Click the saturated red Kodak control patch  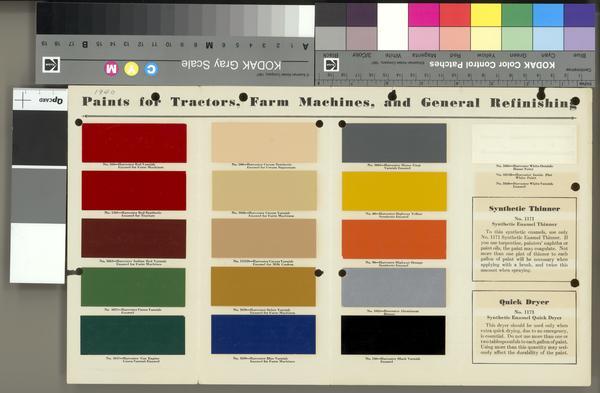point(455,15)
